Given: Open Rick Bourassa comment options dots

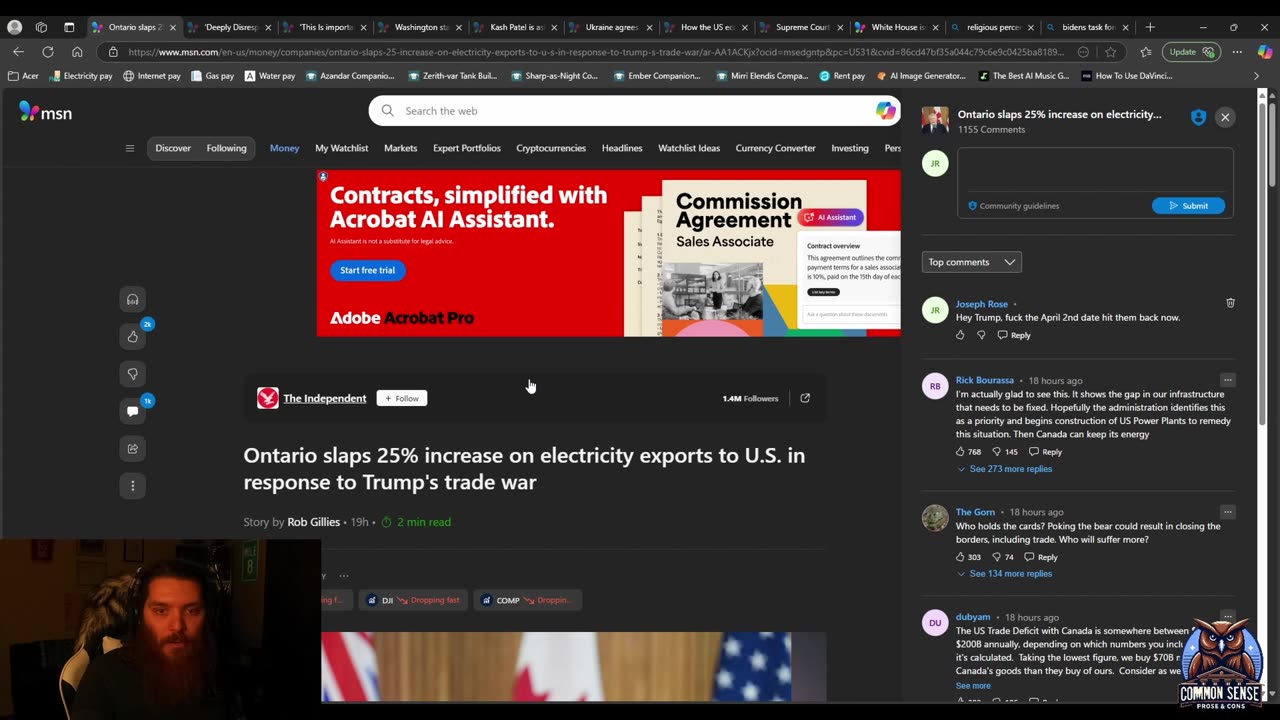Looking at the screenshot, I should pyautogui.click(x=1227, y=380).
